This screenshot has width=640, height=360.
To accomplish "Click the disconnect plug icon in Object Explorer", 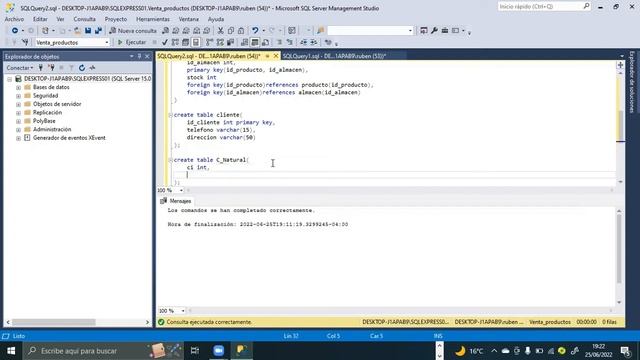I will coord(51,68).
